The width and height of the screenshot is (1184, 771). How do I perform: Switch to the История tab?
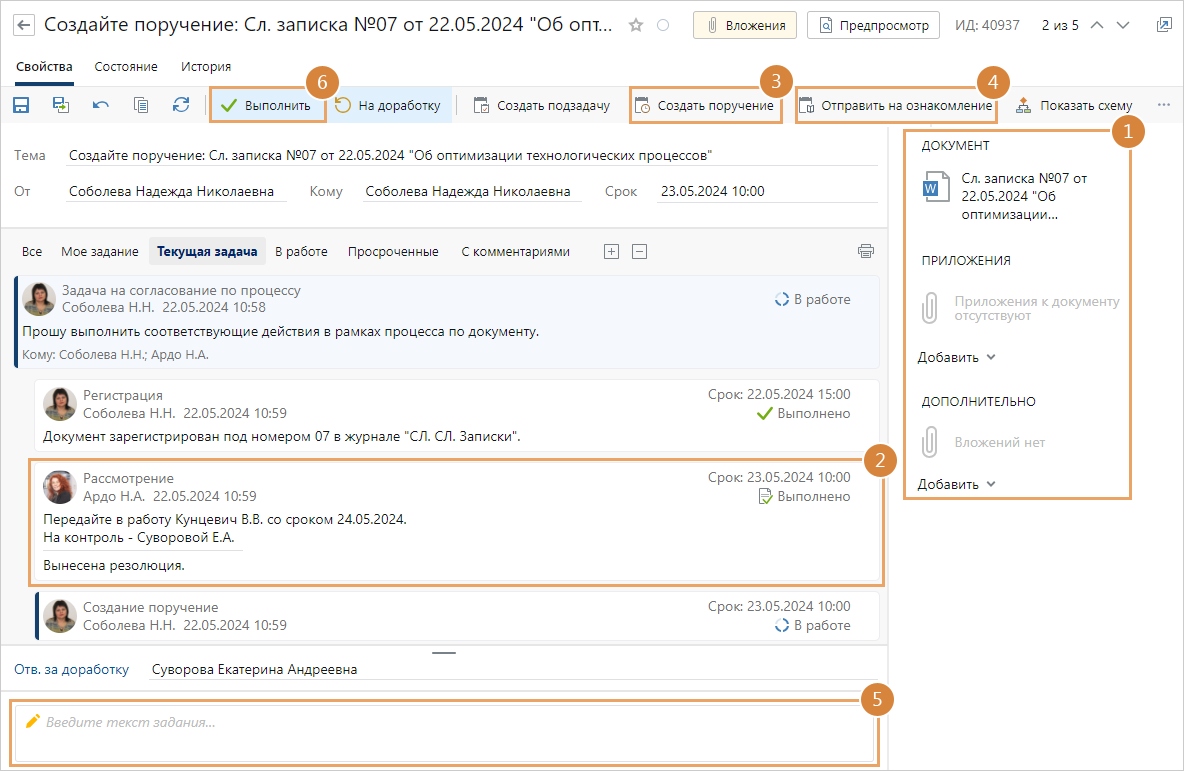pyautogui.click(x=206, y=67)
